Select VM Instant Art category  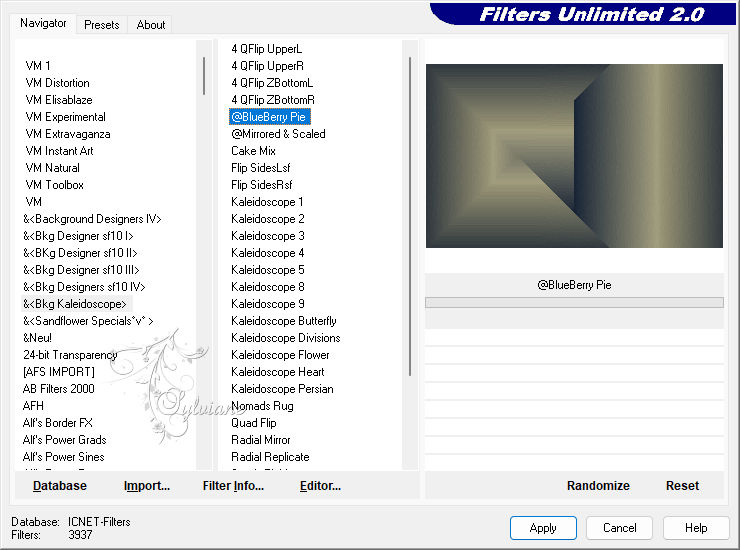[59, 151]
